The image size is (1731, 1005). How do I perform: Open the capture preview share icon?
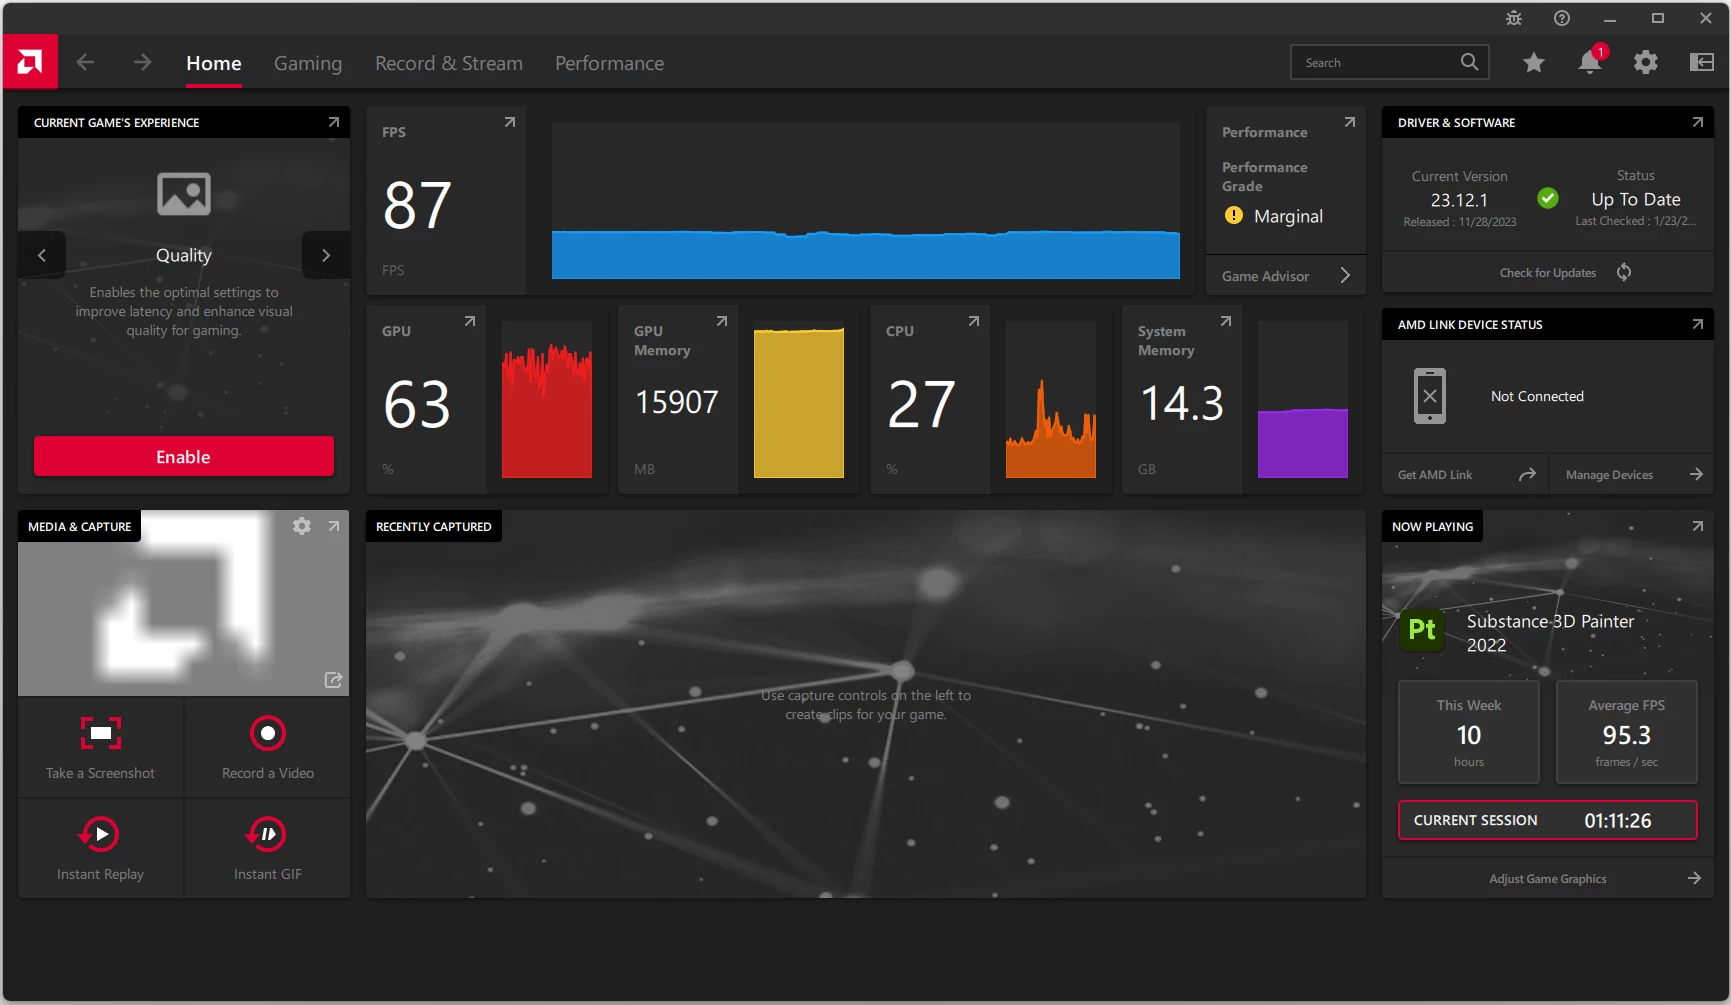(x=333, y=680)
